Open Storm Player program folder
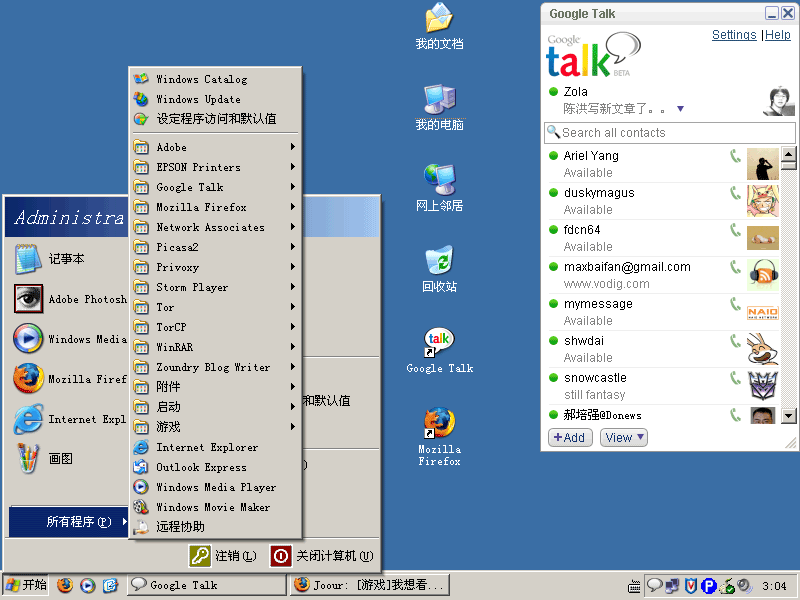Viewport: 800px width, 600px height. click(214, 287)
